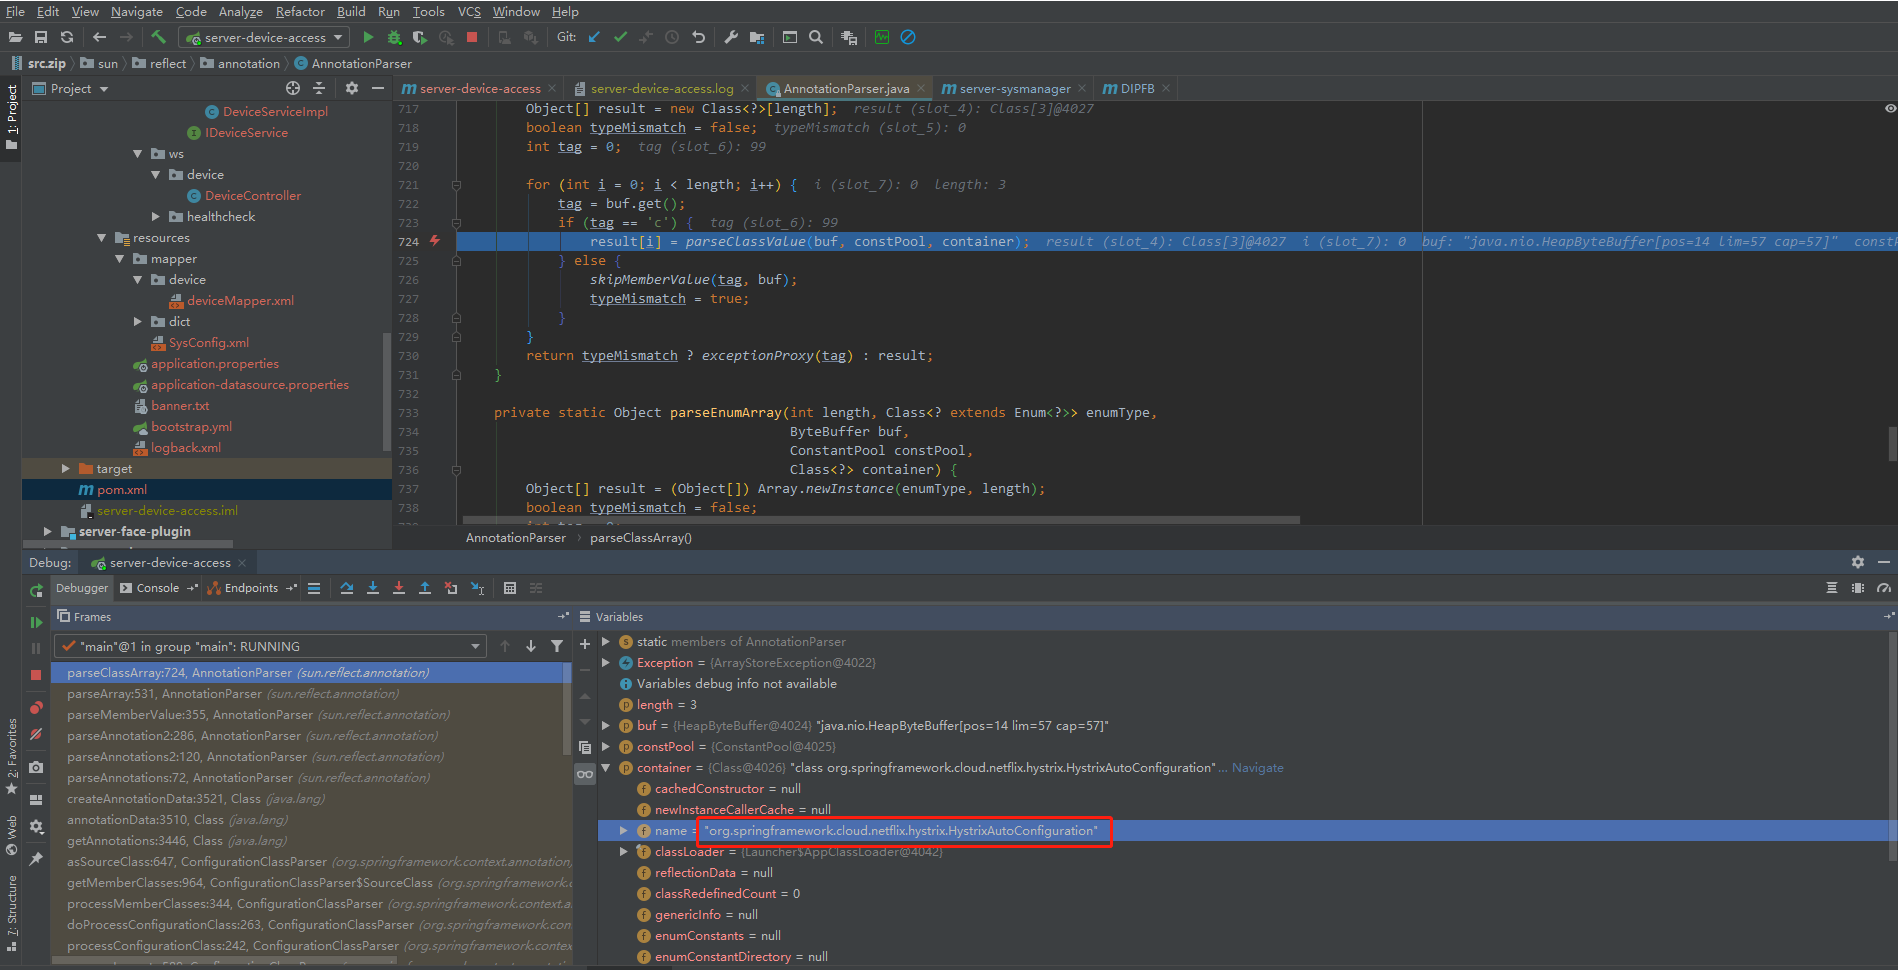Click the Navigate link beside container variable

tap(1257, 768)
